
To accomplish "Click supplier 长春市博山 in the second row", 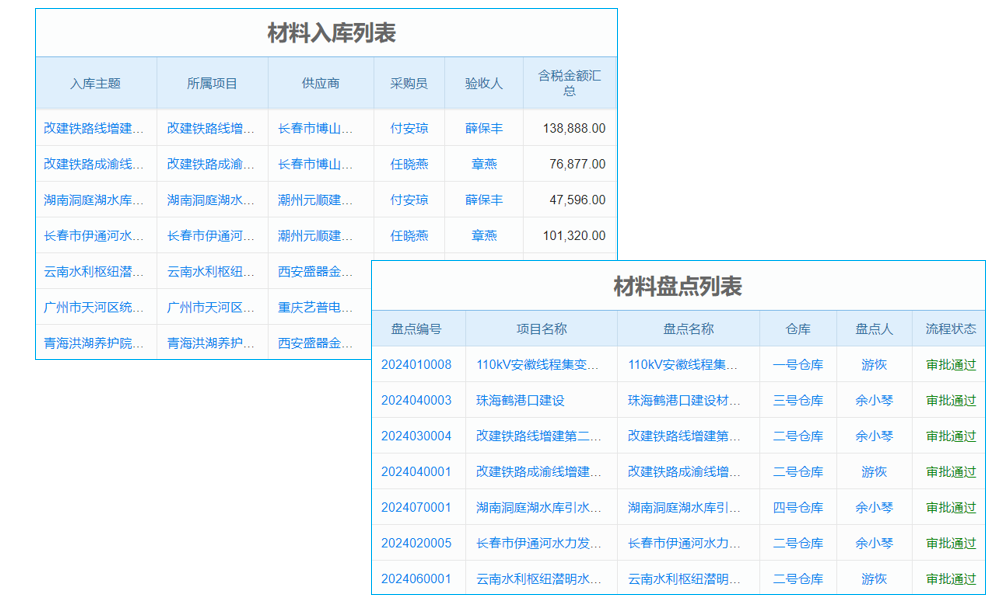I will (321, 164).
